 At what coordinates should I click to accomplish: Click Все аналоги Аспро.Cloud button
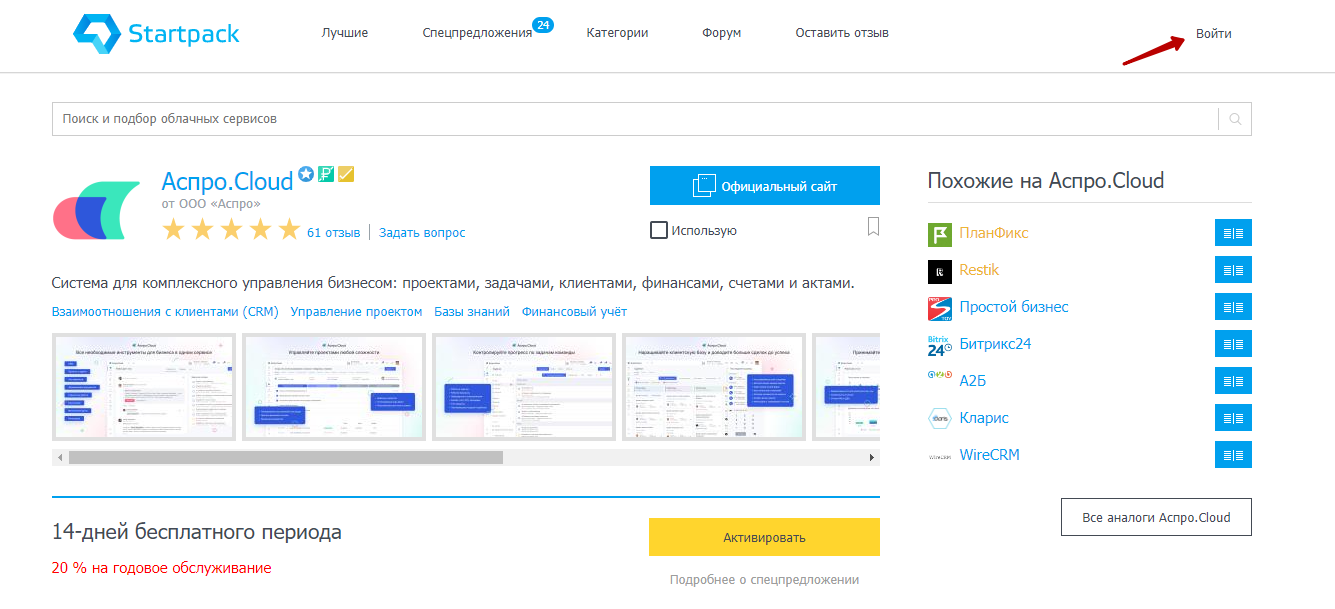(1155, 518)
